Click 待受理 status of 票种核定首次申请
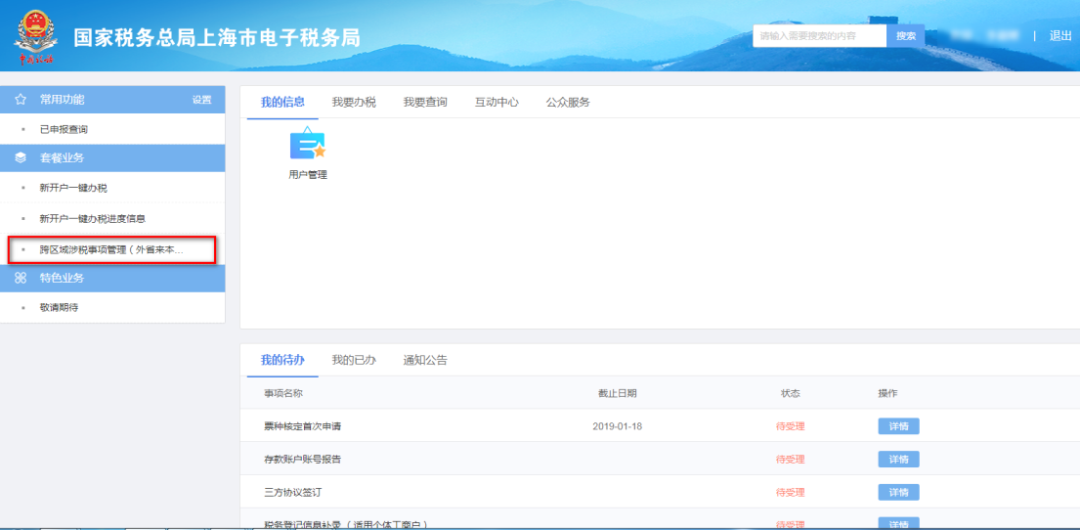1080x530 pixels. click(x=790, y=426)
